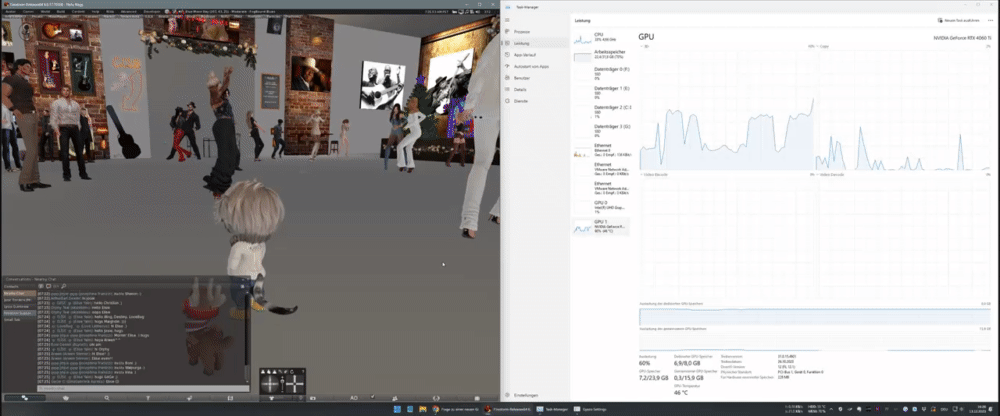
Task: Open Einstellungen in Task Manager
Action: [535, 395]
